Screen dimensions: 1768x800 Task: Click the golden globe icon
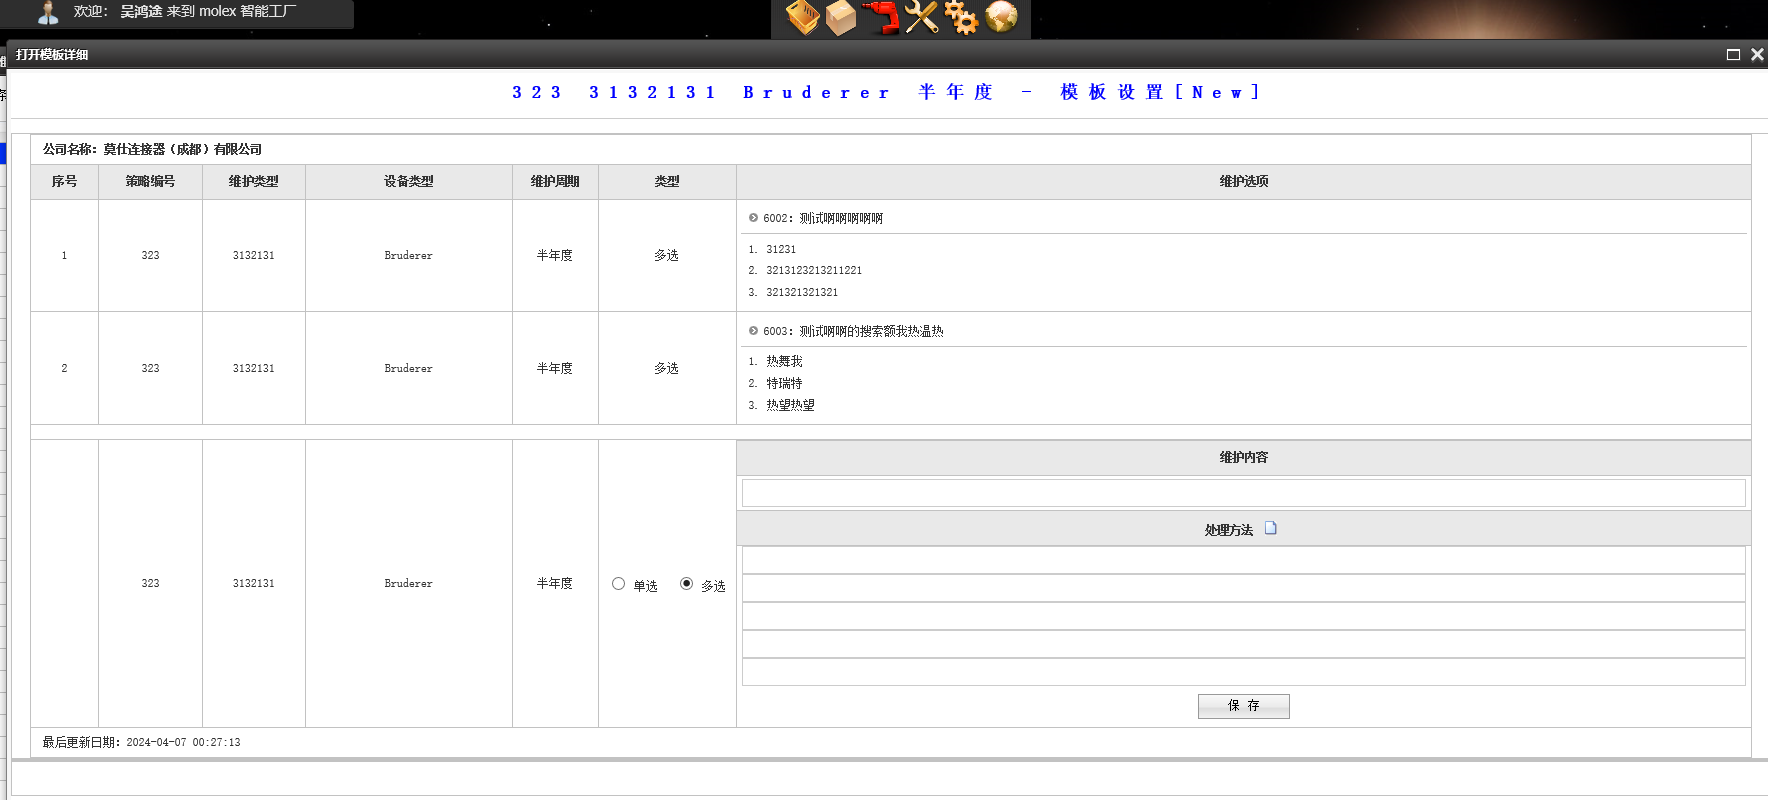click(1001, 17)
